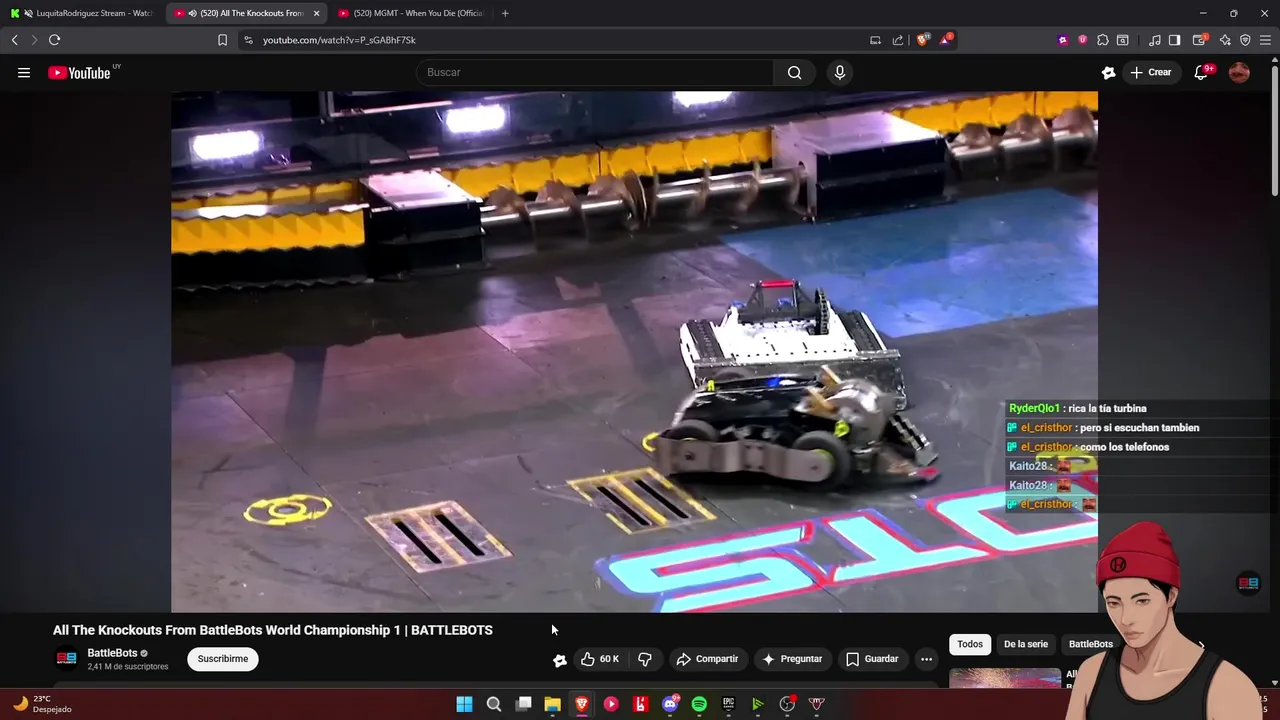Toggle the browser sidebar panel icon
Screen dimensions: 1280x720
(1174, 40)
